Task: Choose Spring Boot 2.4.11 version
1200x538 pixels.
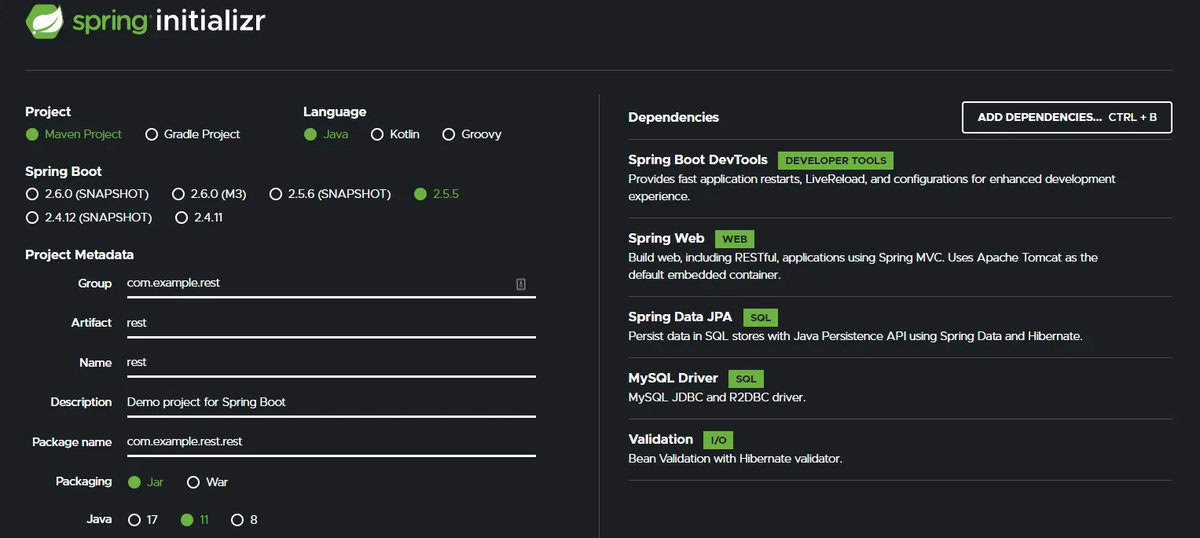Action: pos(182,217)
